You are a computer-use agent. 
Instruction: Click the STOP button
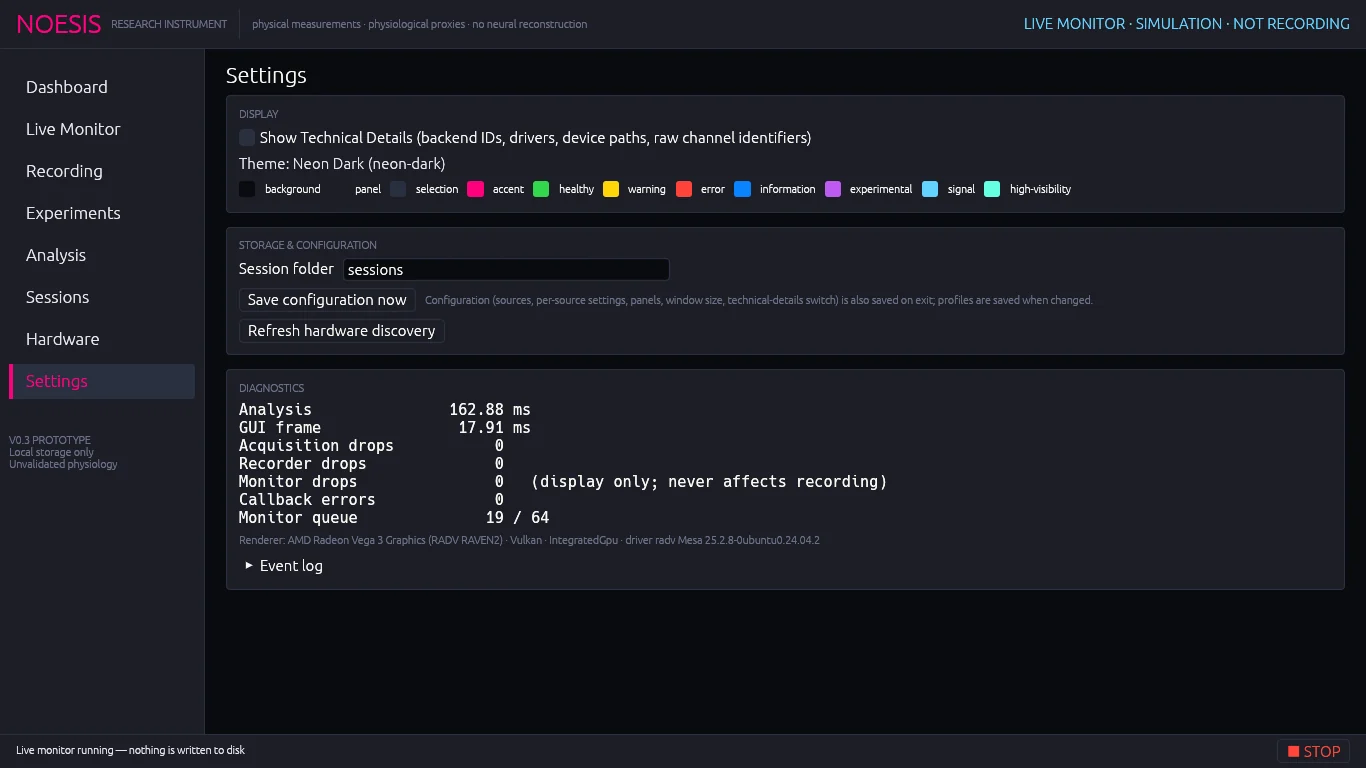coord(1313,751)
